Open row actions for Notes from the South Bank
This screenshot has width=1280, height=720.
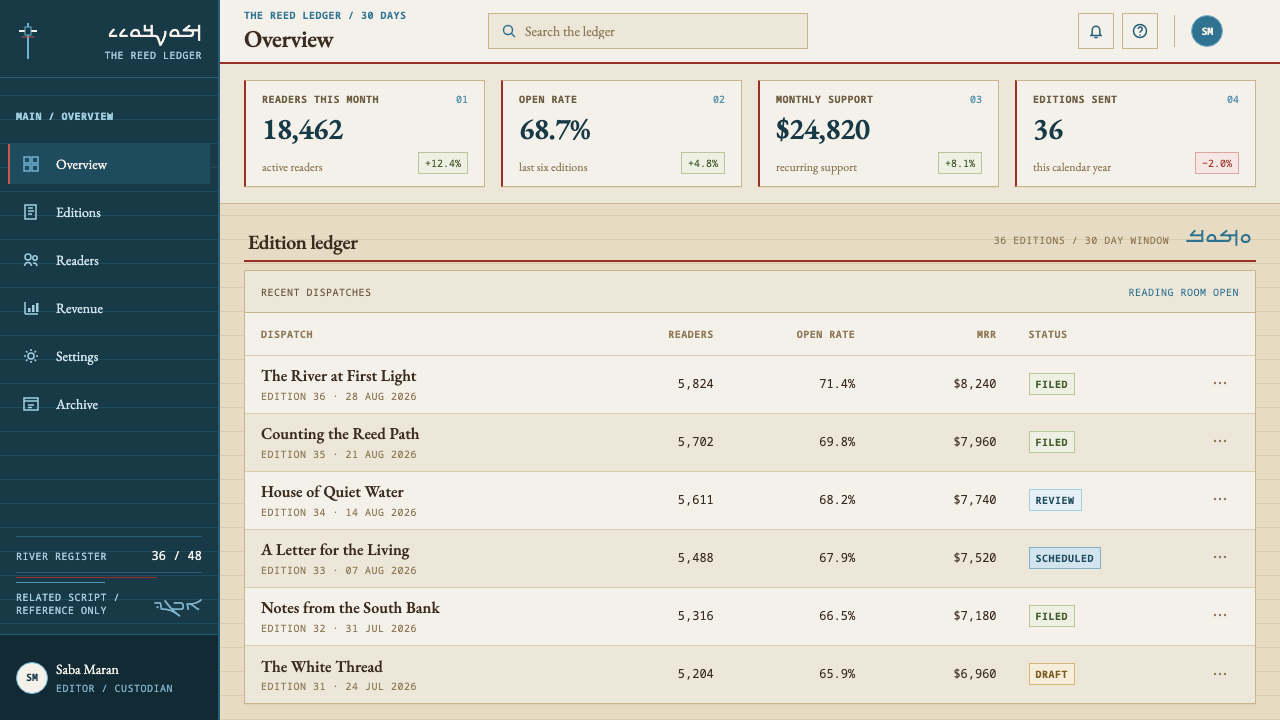1220,615
